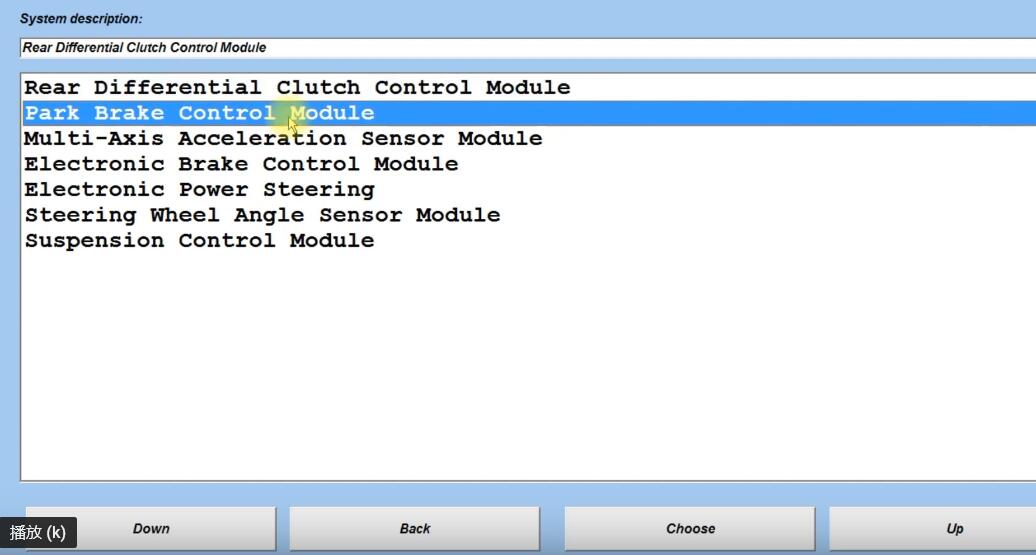
Task: Click the Choose button
Action: click(x=690, y=529)
